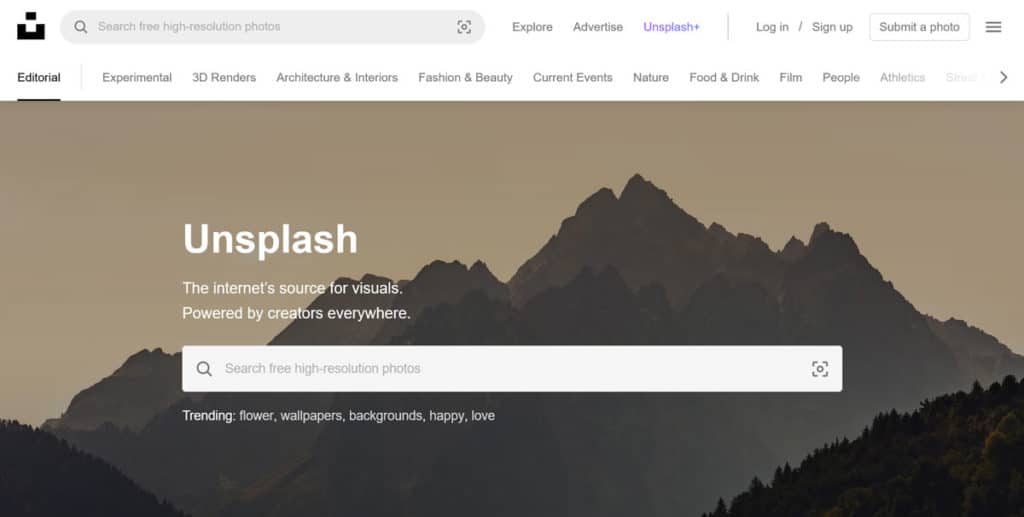Select Food & Drink category
The width and height of the screenshot is (1024, 517).
[x=724, y=77]
